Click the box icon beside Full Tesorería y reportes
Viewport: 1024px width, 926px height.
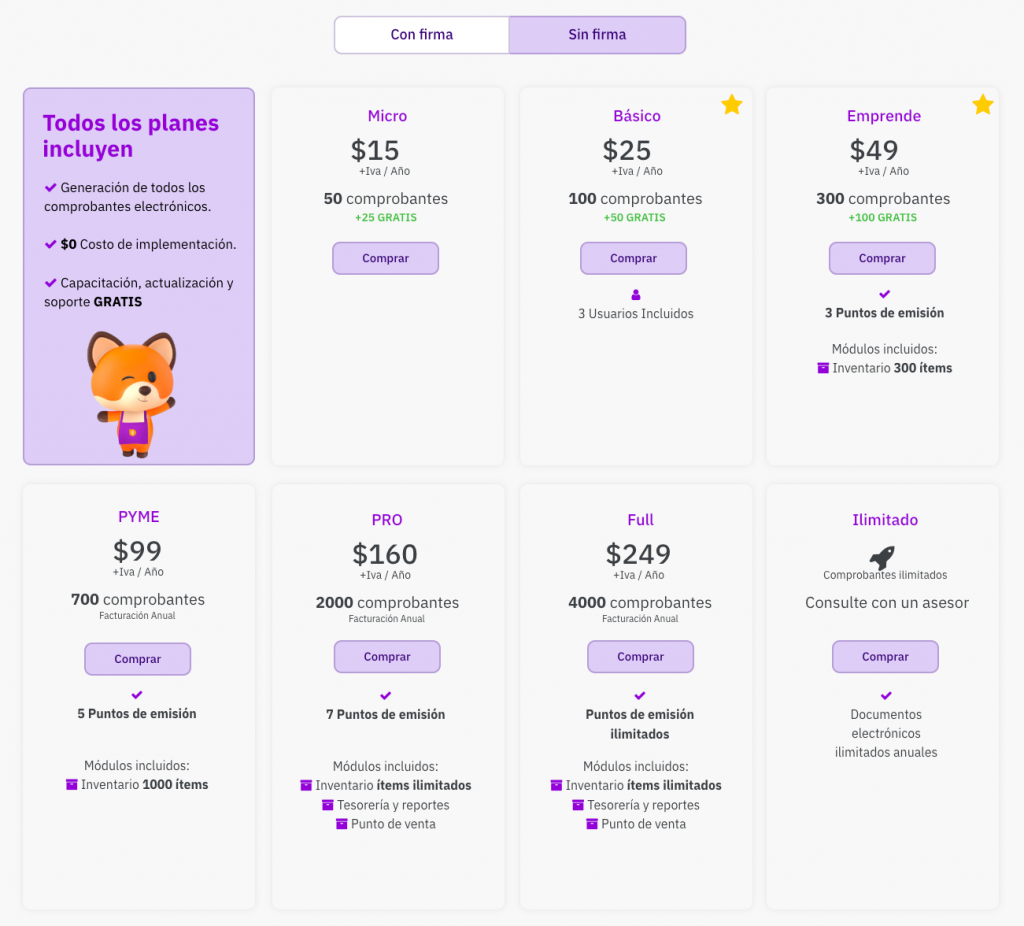pos(578,805)
